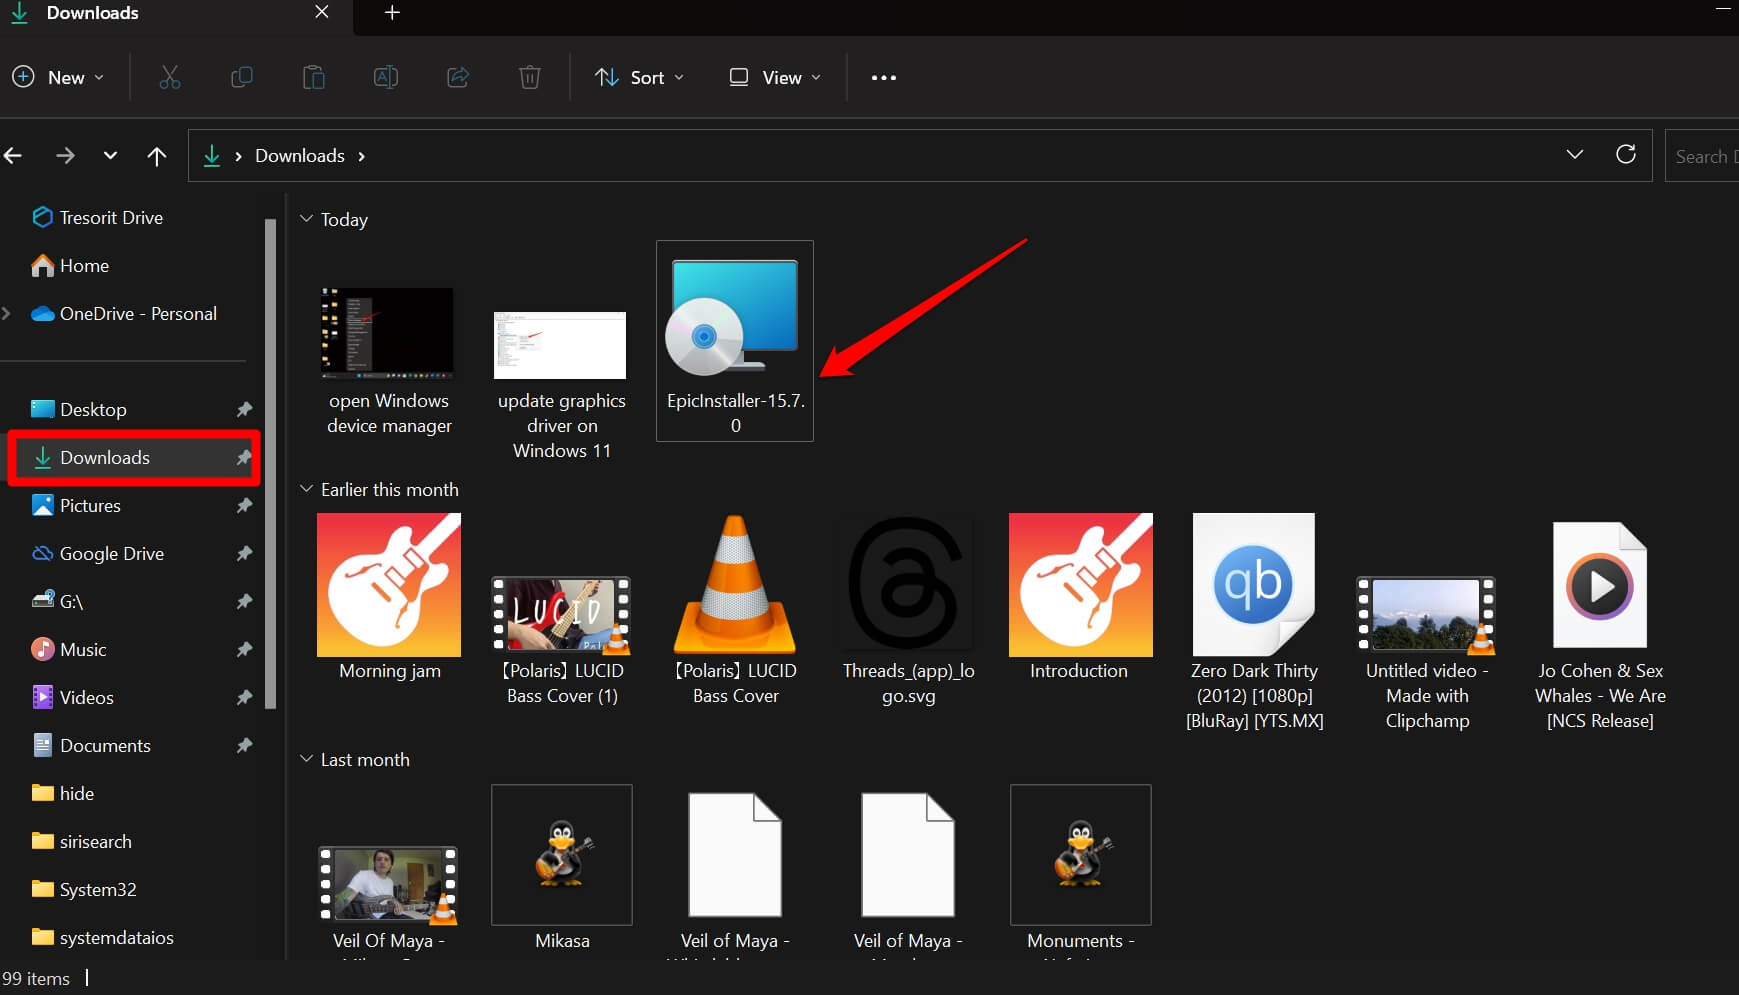The image size is (1739, 995).
Task: Toggle the pin beside Documents
Action: (x=244, y=745)
